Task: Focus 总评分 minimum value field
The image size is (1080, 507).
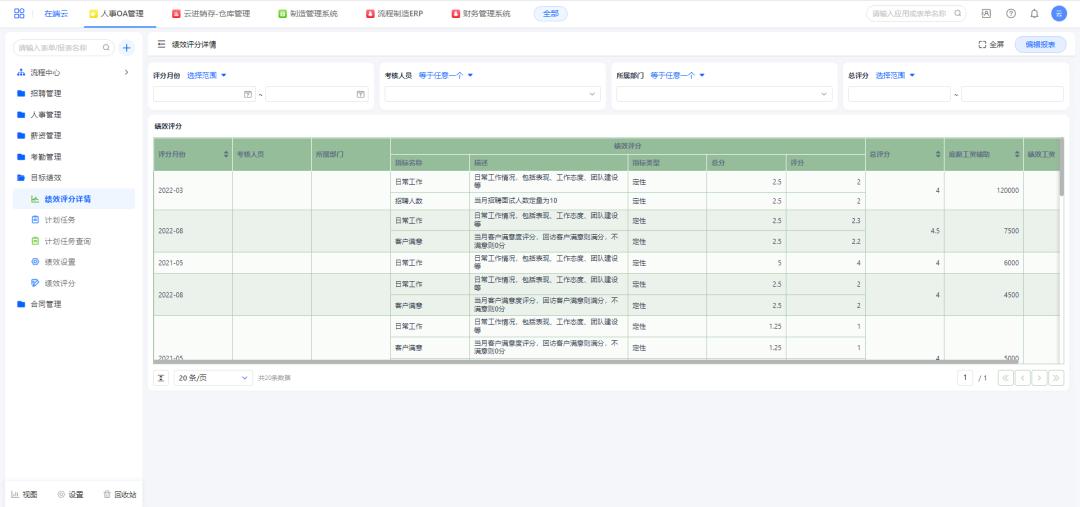Action: point(900,94)
